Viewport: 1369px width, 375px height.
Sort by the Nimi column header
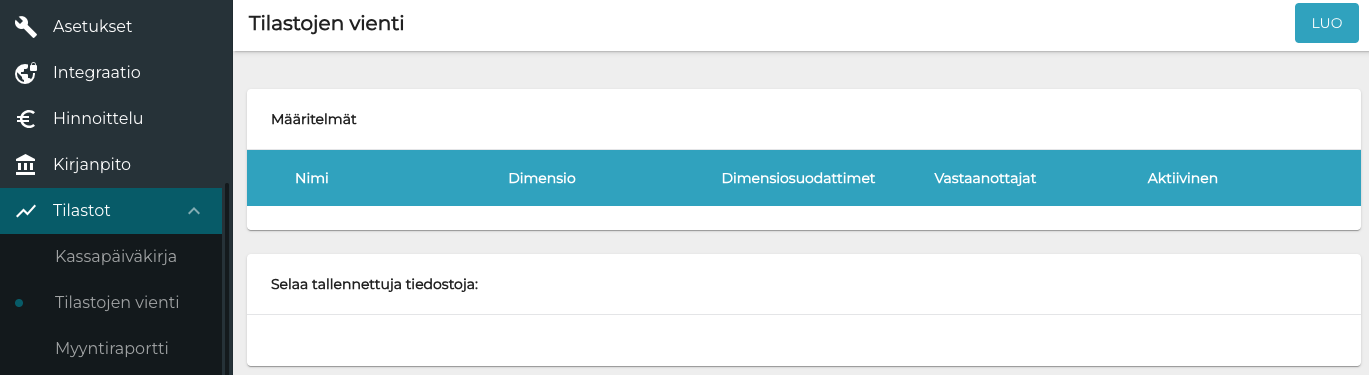(312, 178)
